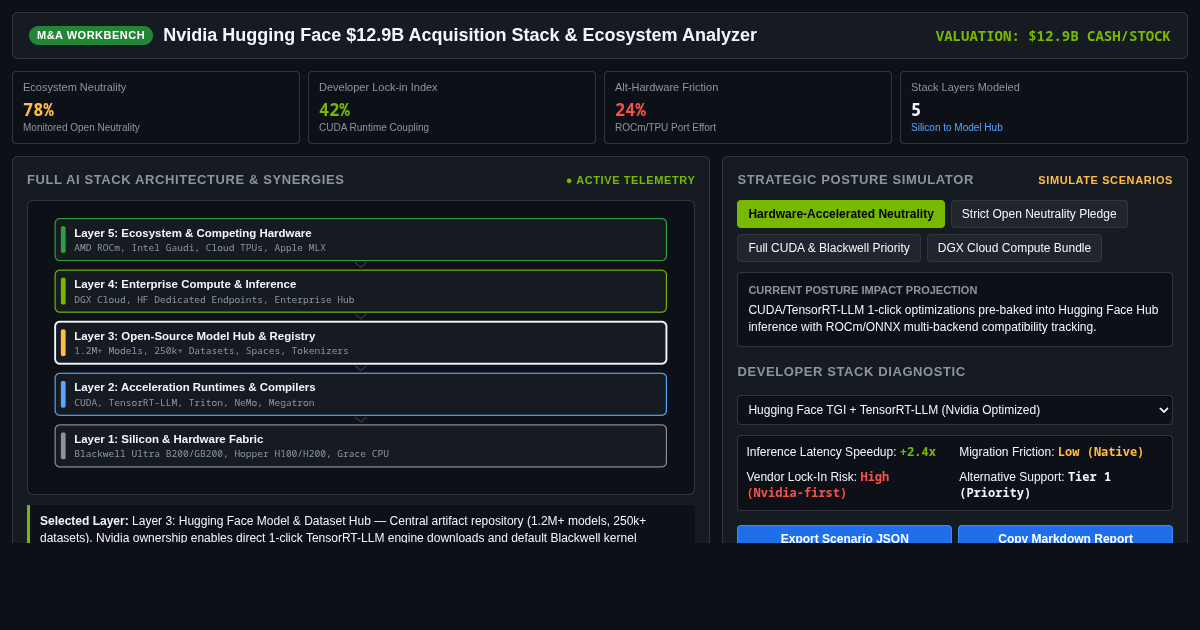
Task: Select Layer 3 Open-Source Model Hub & Registry
Action: click(361, 343)
